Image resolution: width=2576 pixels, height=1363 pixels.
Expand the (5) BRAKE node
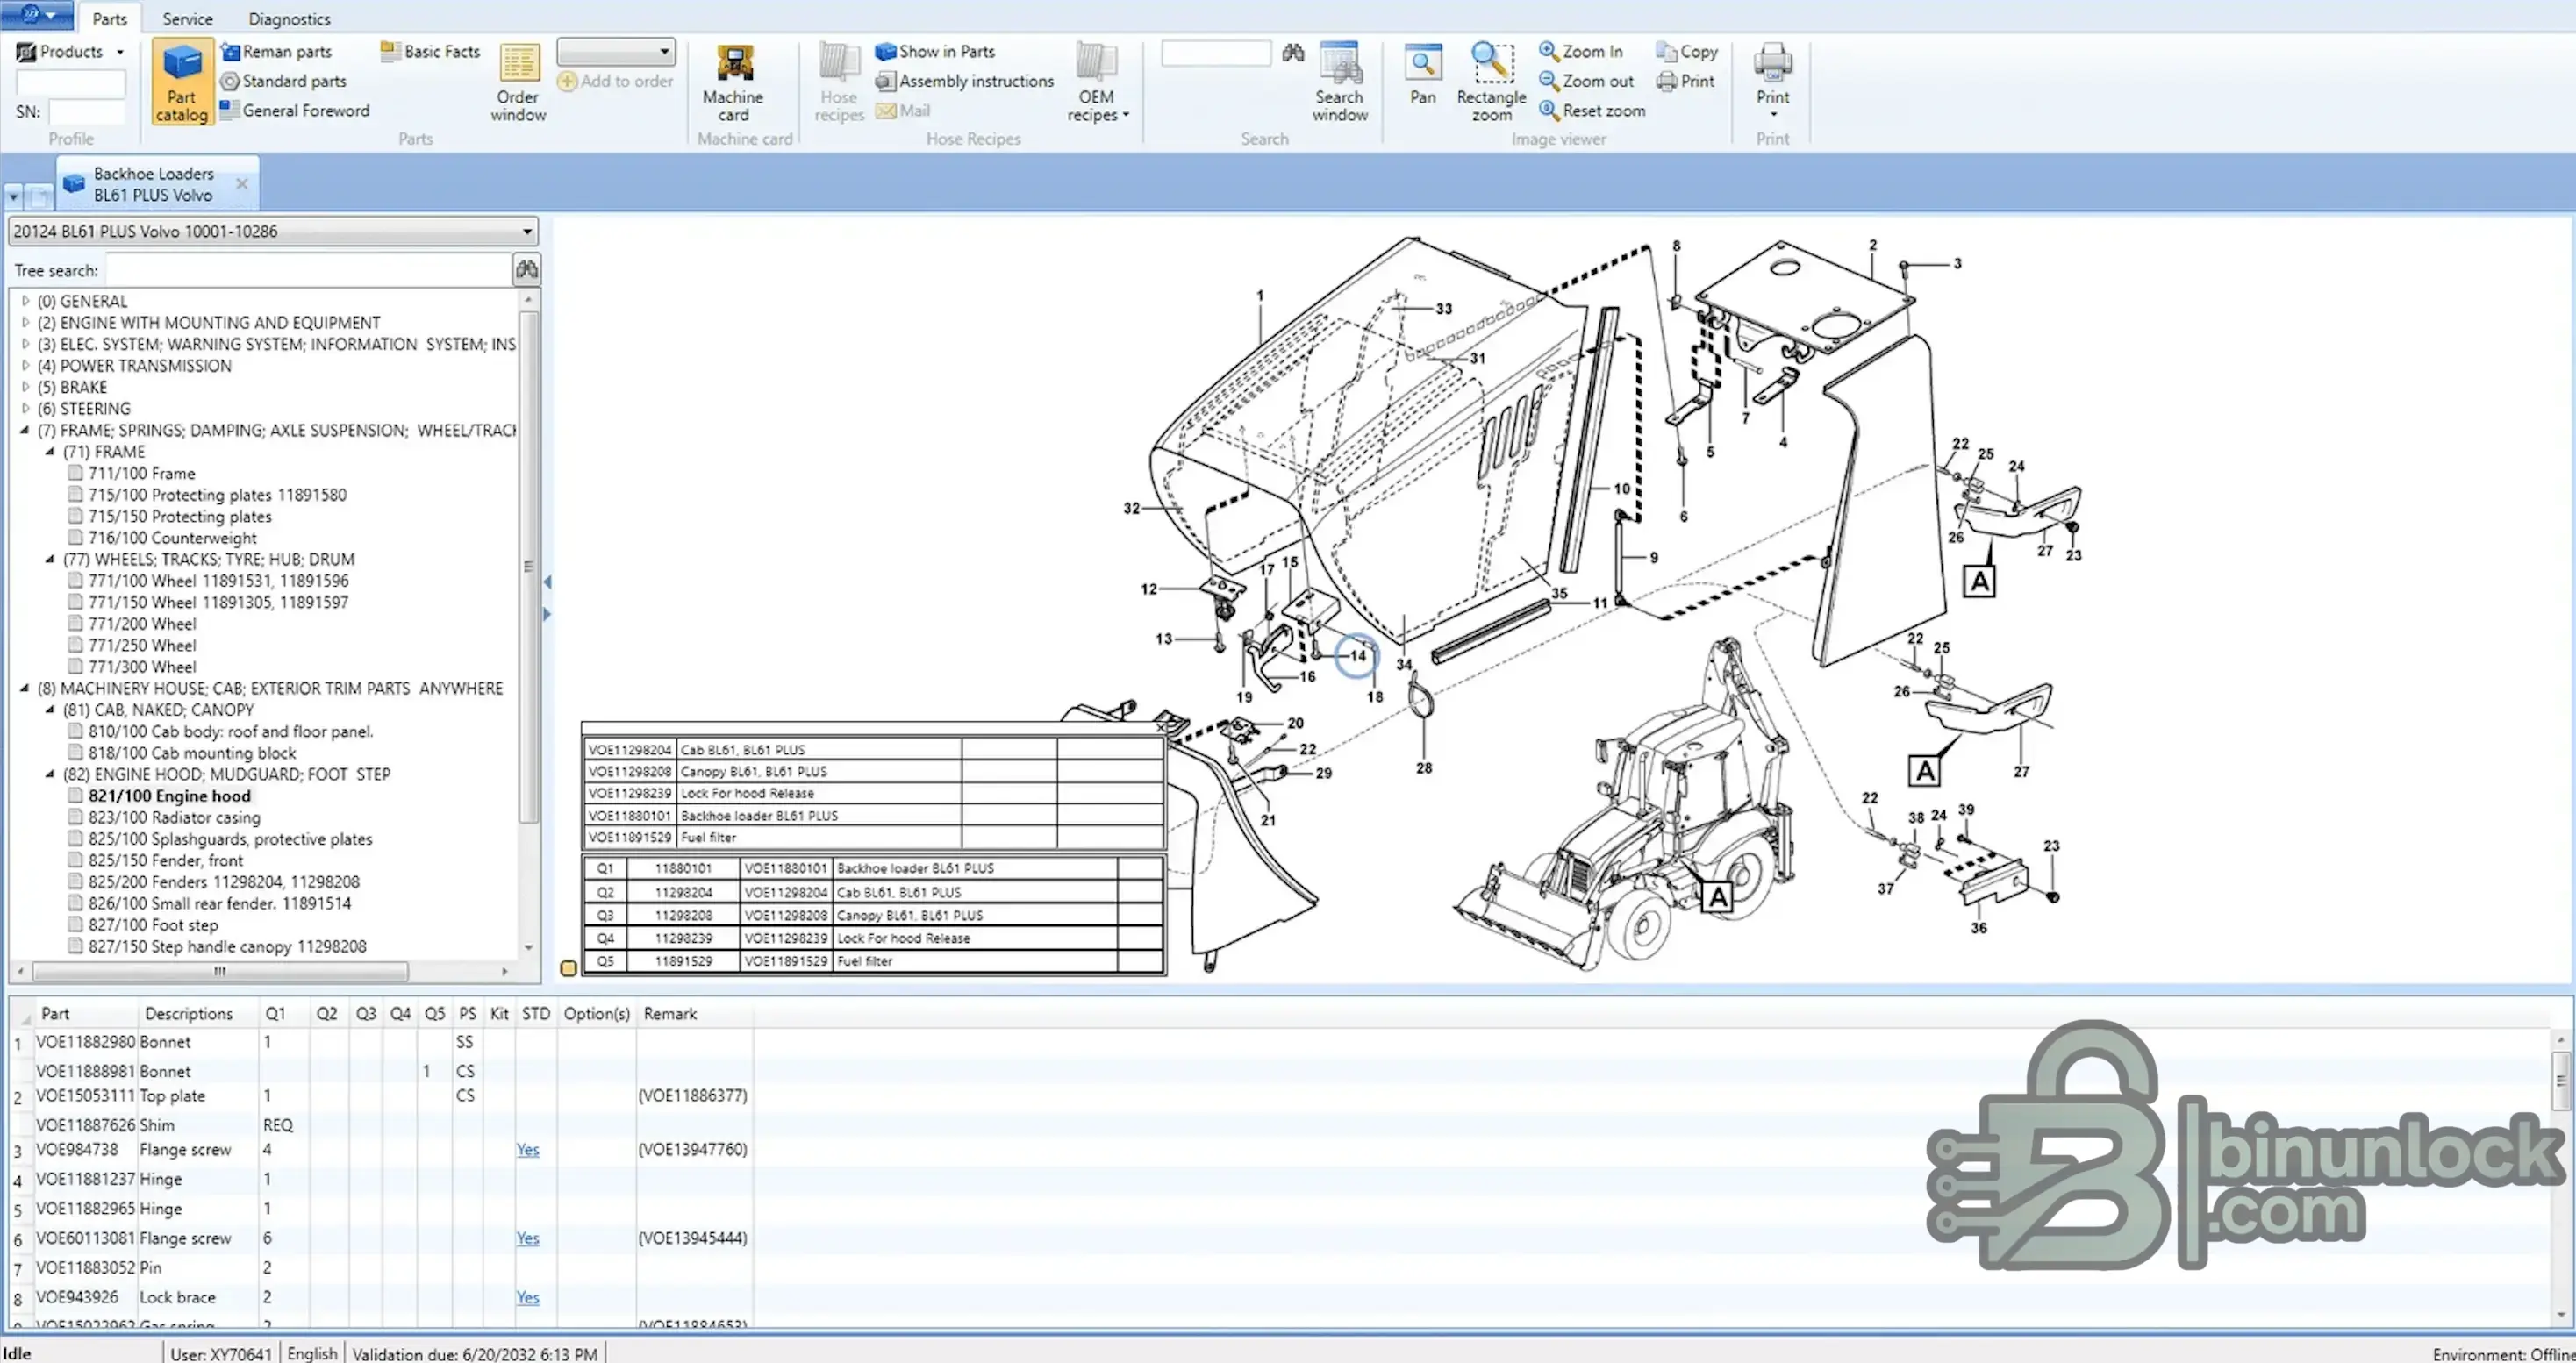point(25,386)
